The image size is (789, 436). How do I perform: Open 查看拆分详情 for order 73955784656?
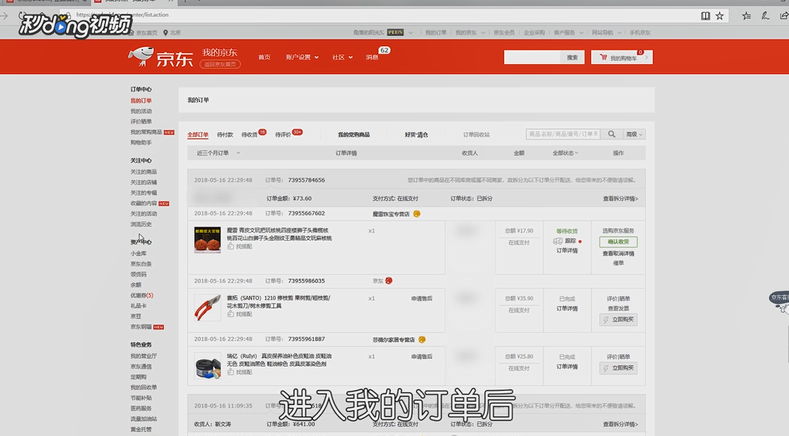coord(620,199)
